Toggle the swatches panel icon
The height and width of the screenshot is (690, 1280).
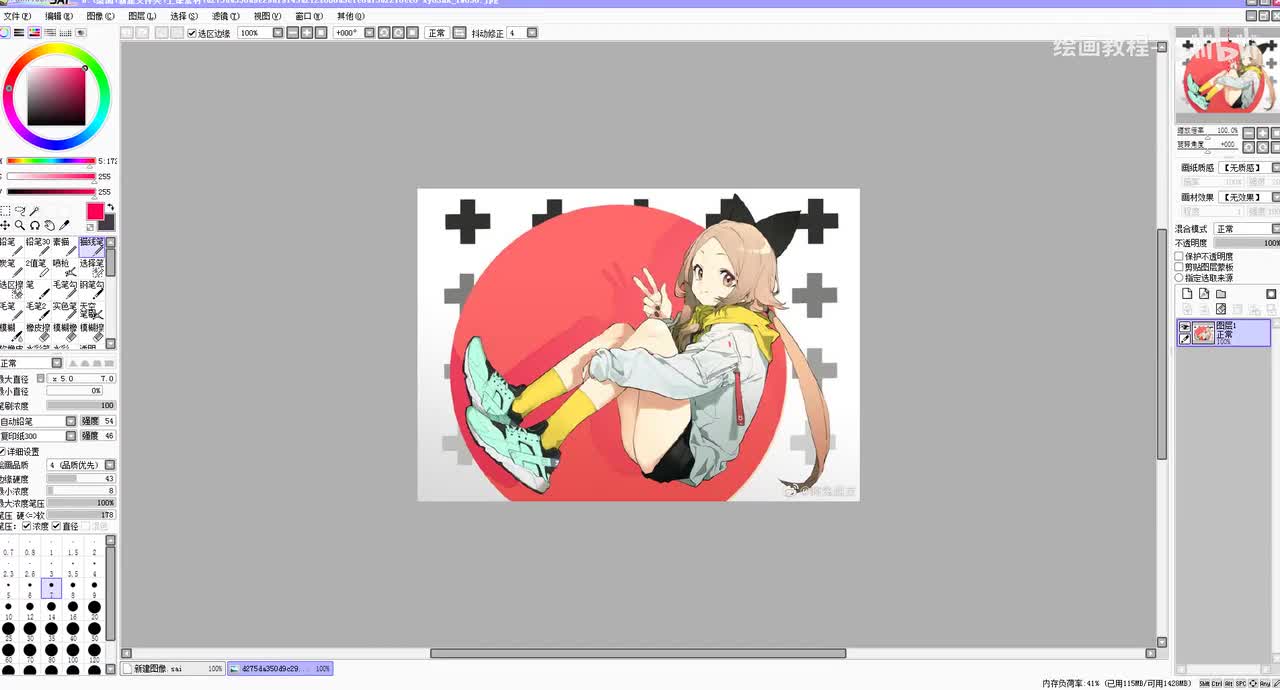point(64,33)
